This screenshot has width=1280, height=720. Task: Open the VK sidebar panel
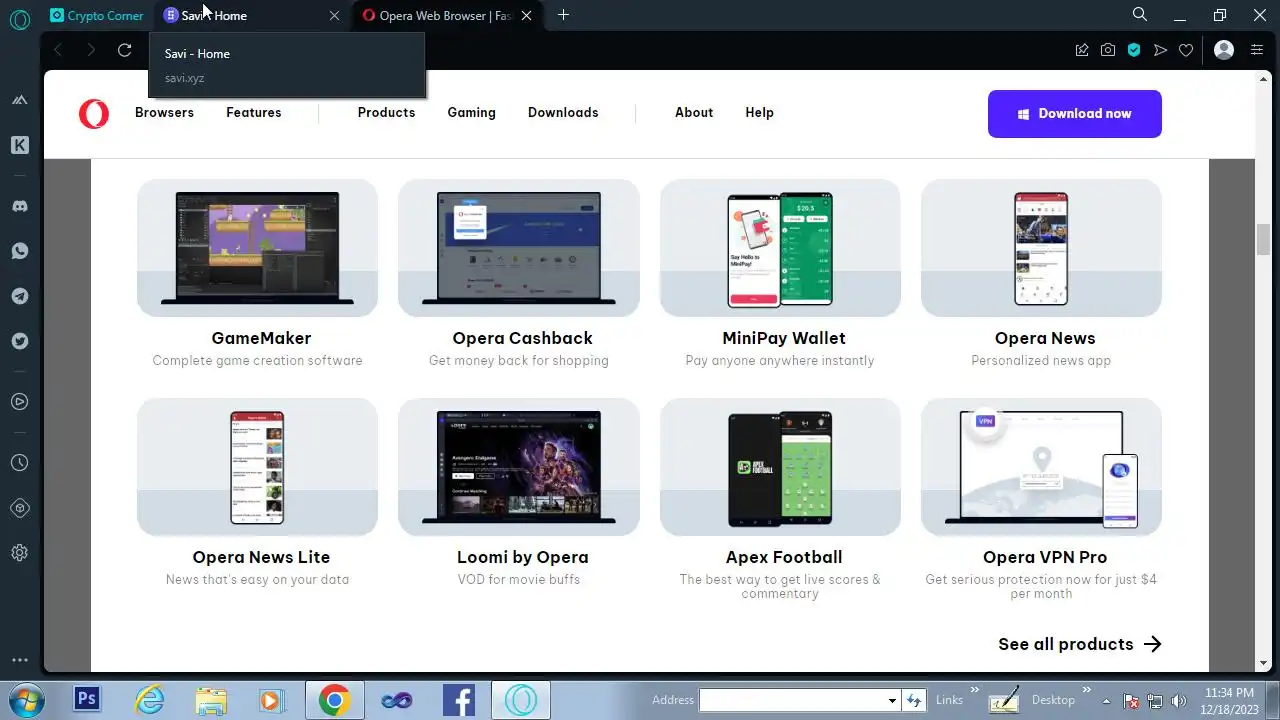(20, 145)
